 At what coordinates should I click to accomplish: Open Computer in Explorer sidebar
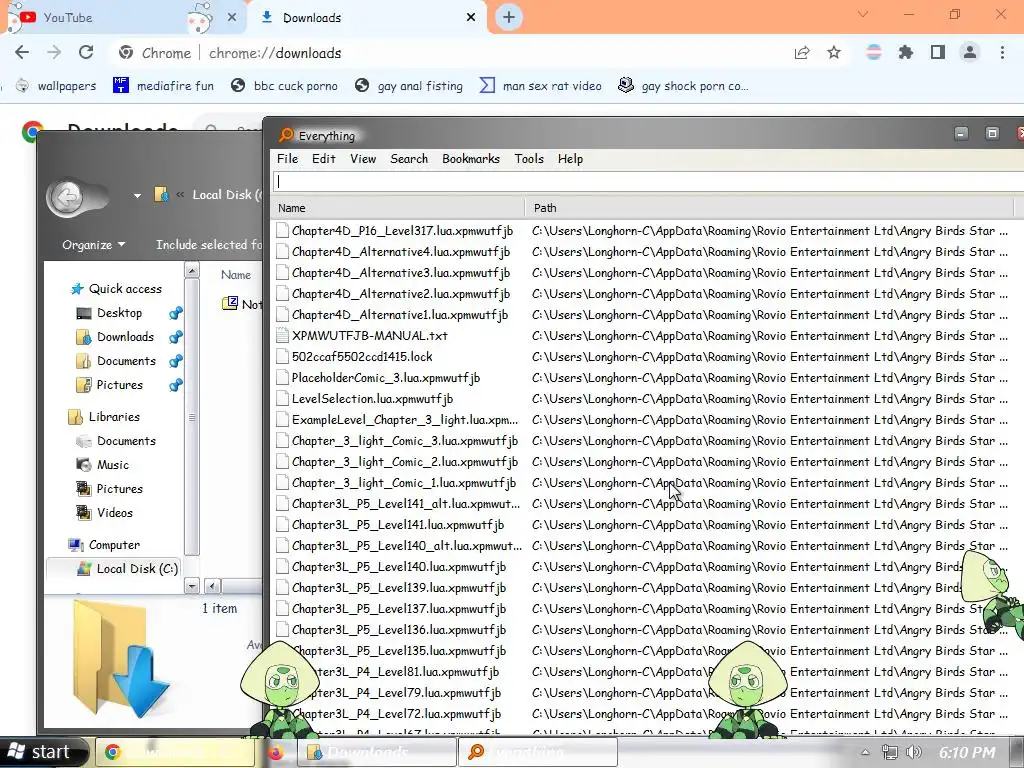[104, 545]
